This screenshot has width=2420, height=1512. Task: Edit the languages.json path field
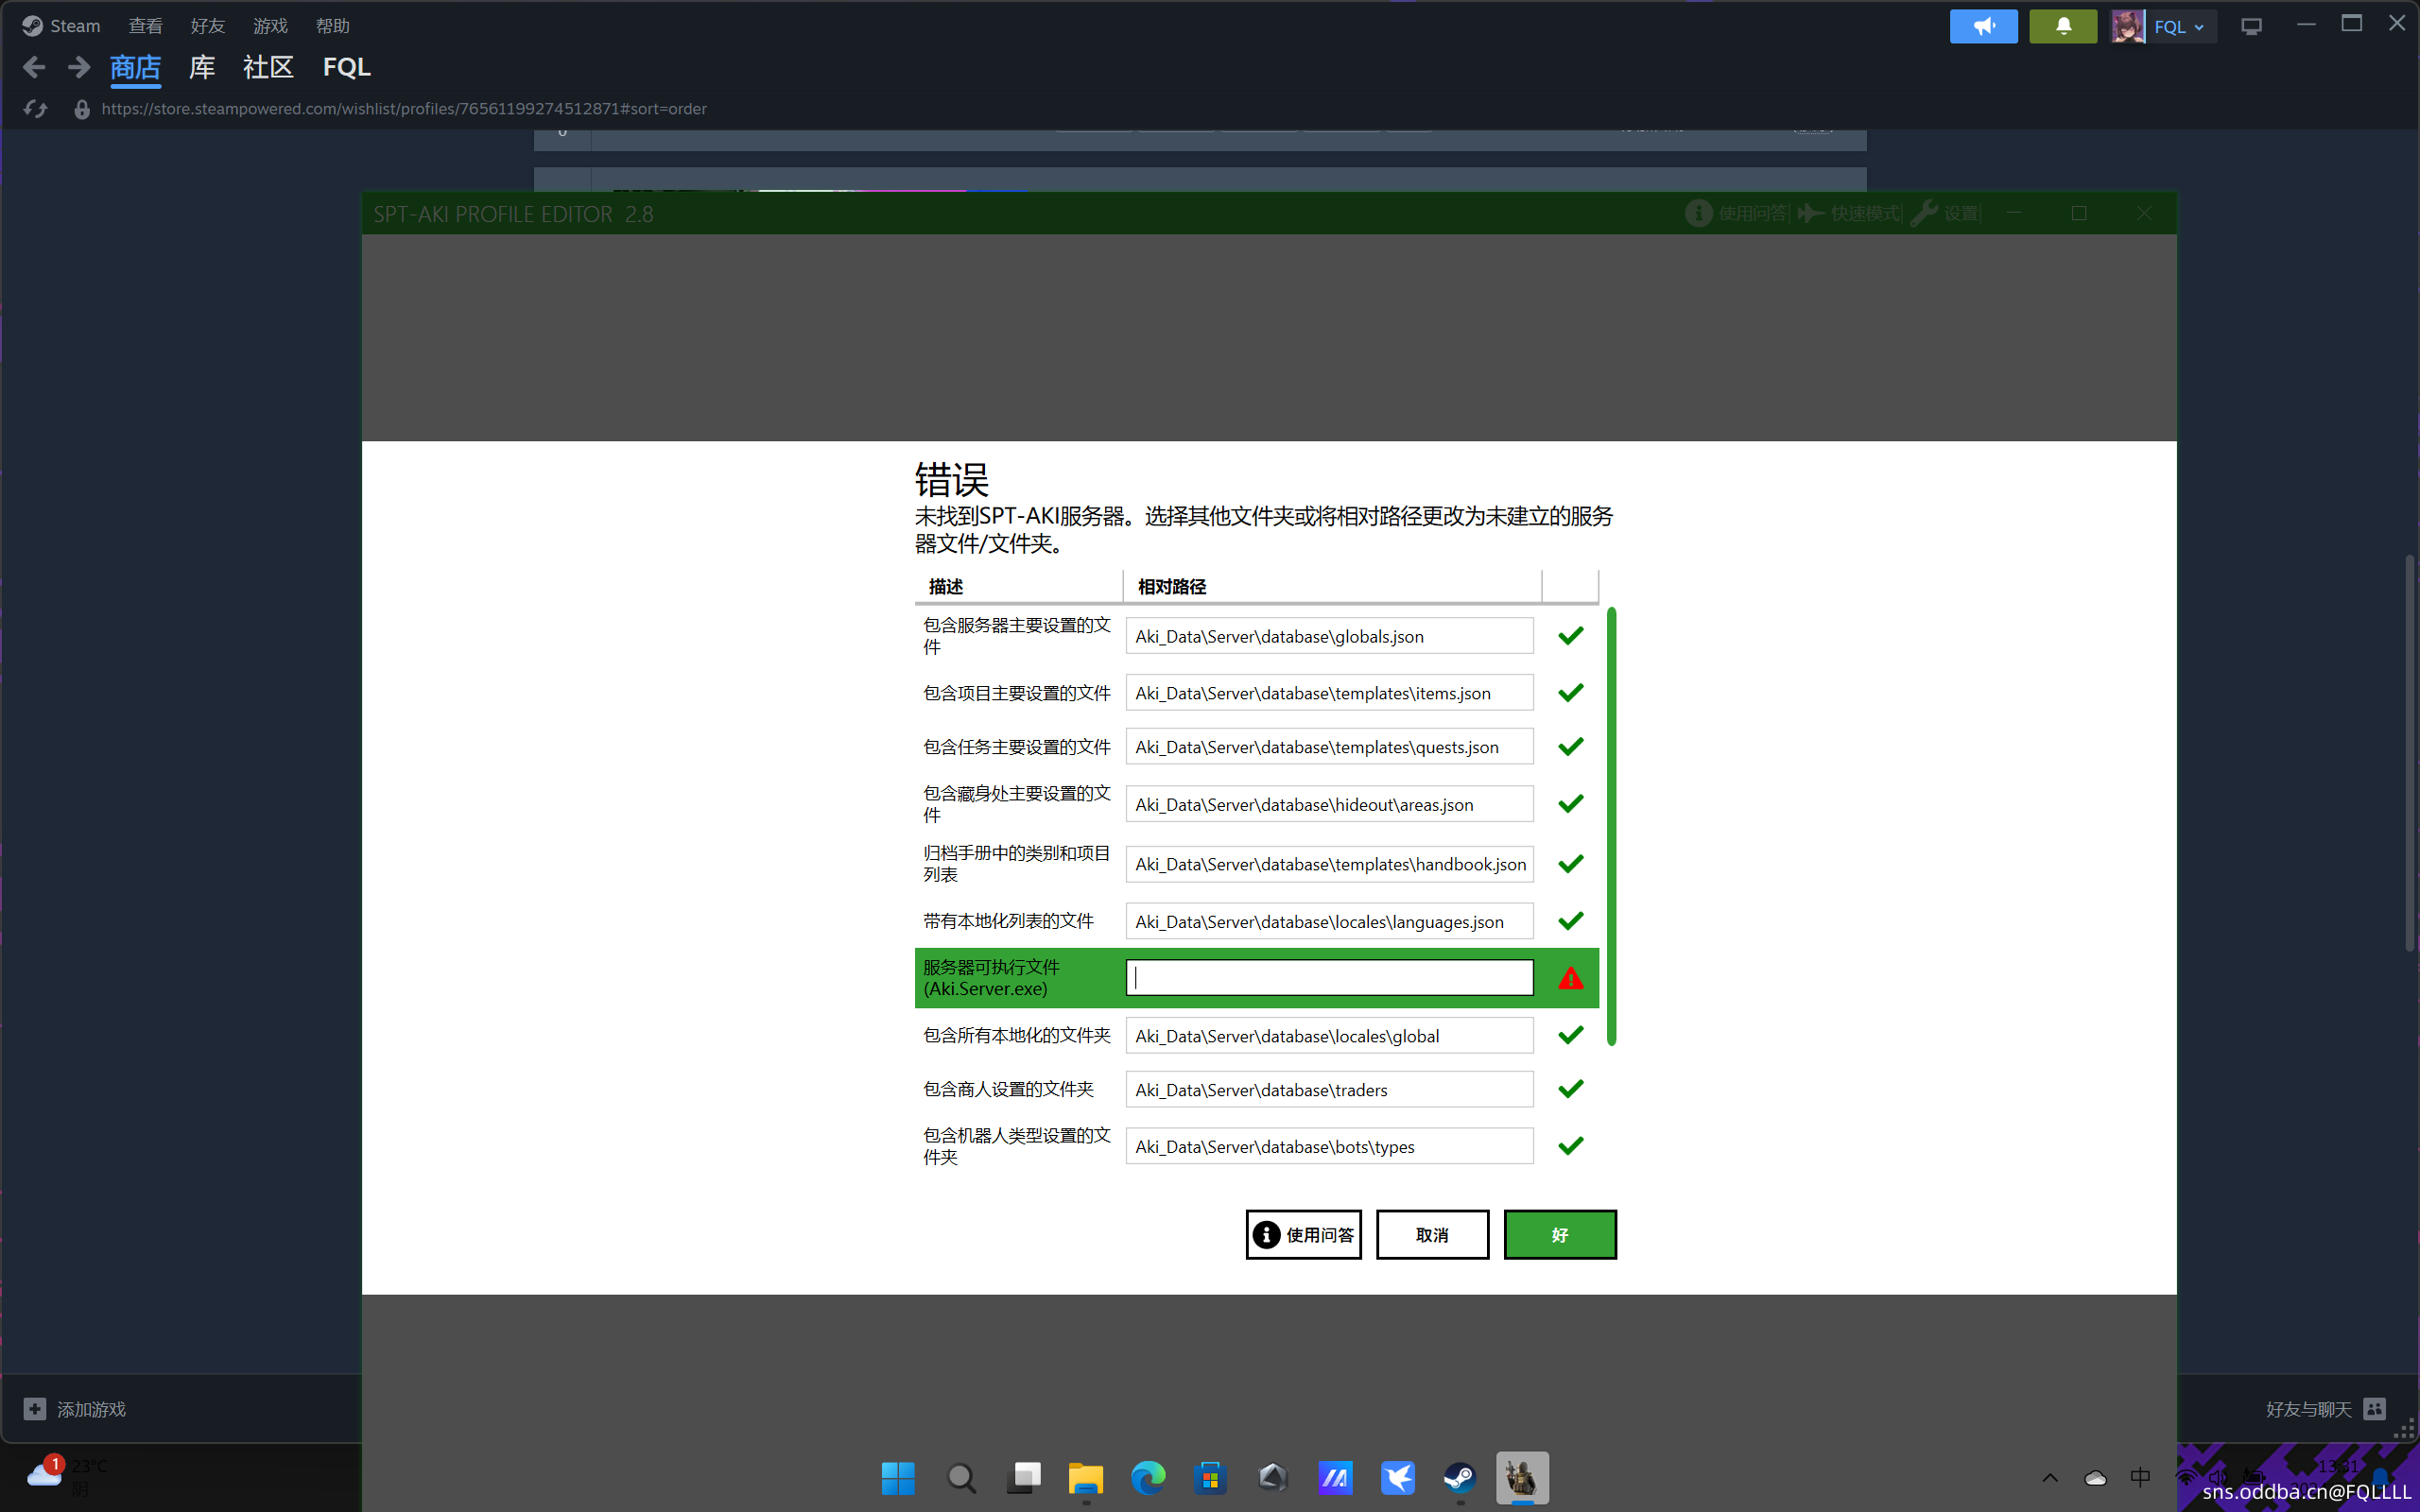1329,921
